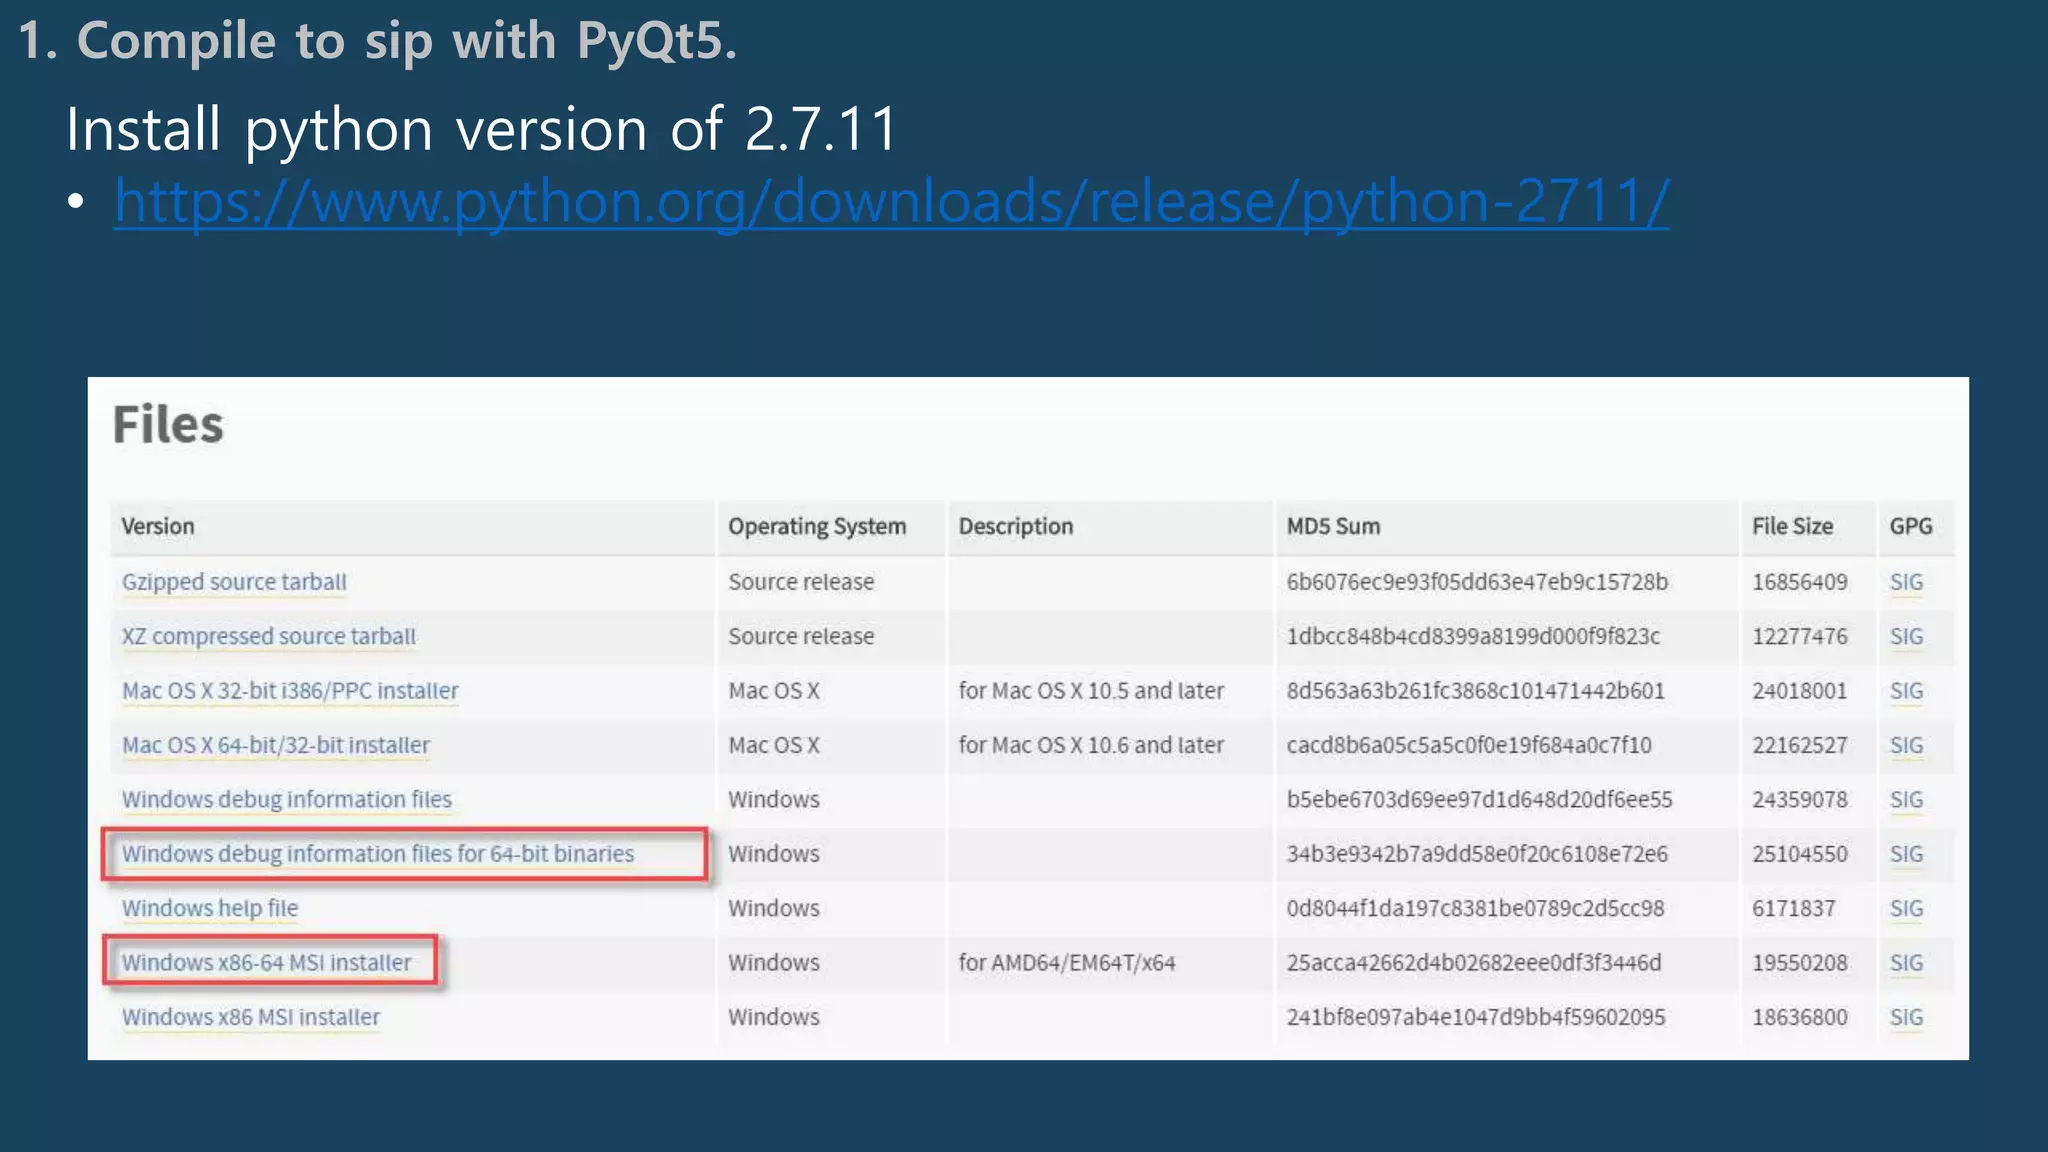Click 'Windows' in the x86-64 MSI installer row
The width and height of the screenshot is (2048, 1152).
pyautogui.click(x=774, y=962)
